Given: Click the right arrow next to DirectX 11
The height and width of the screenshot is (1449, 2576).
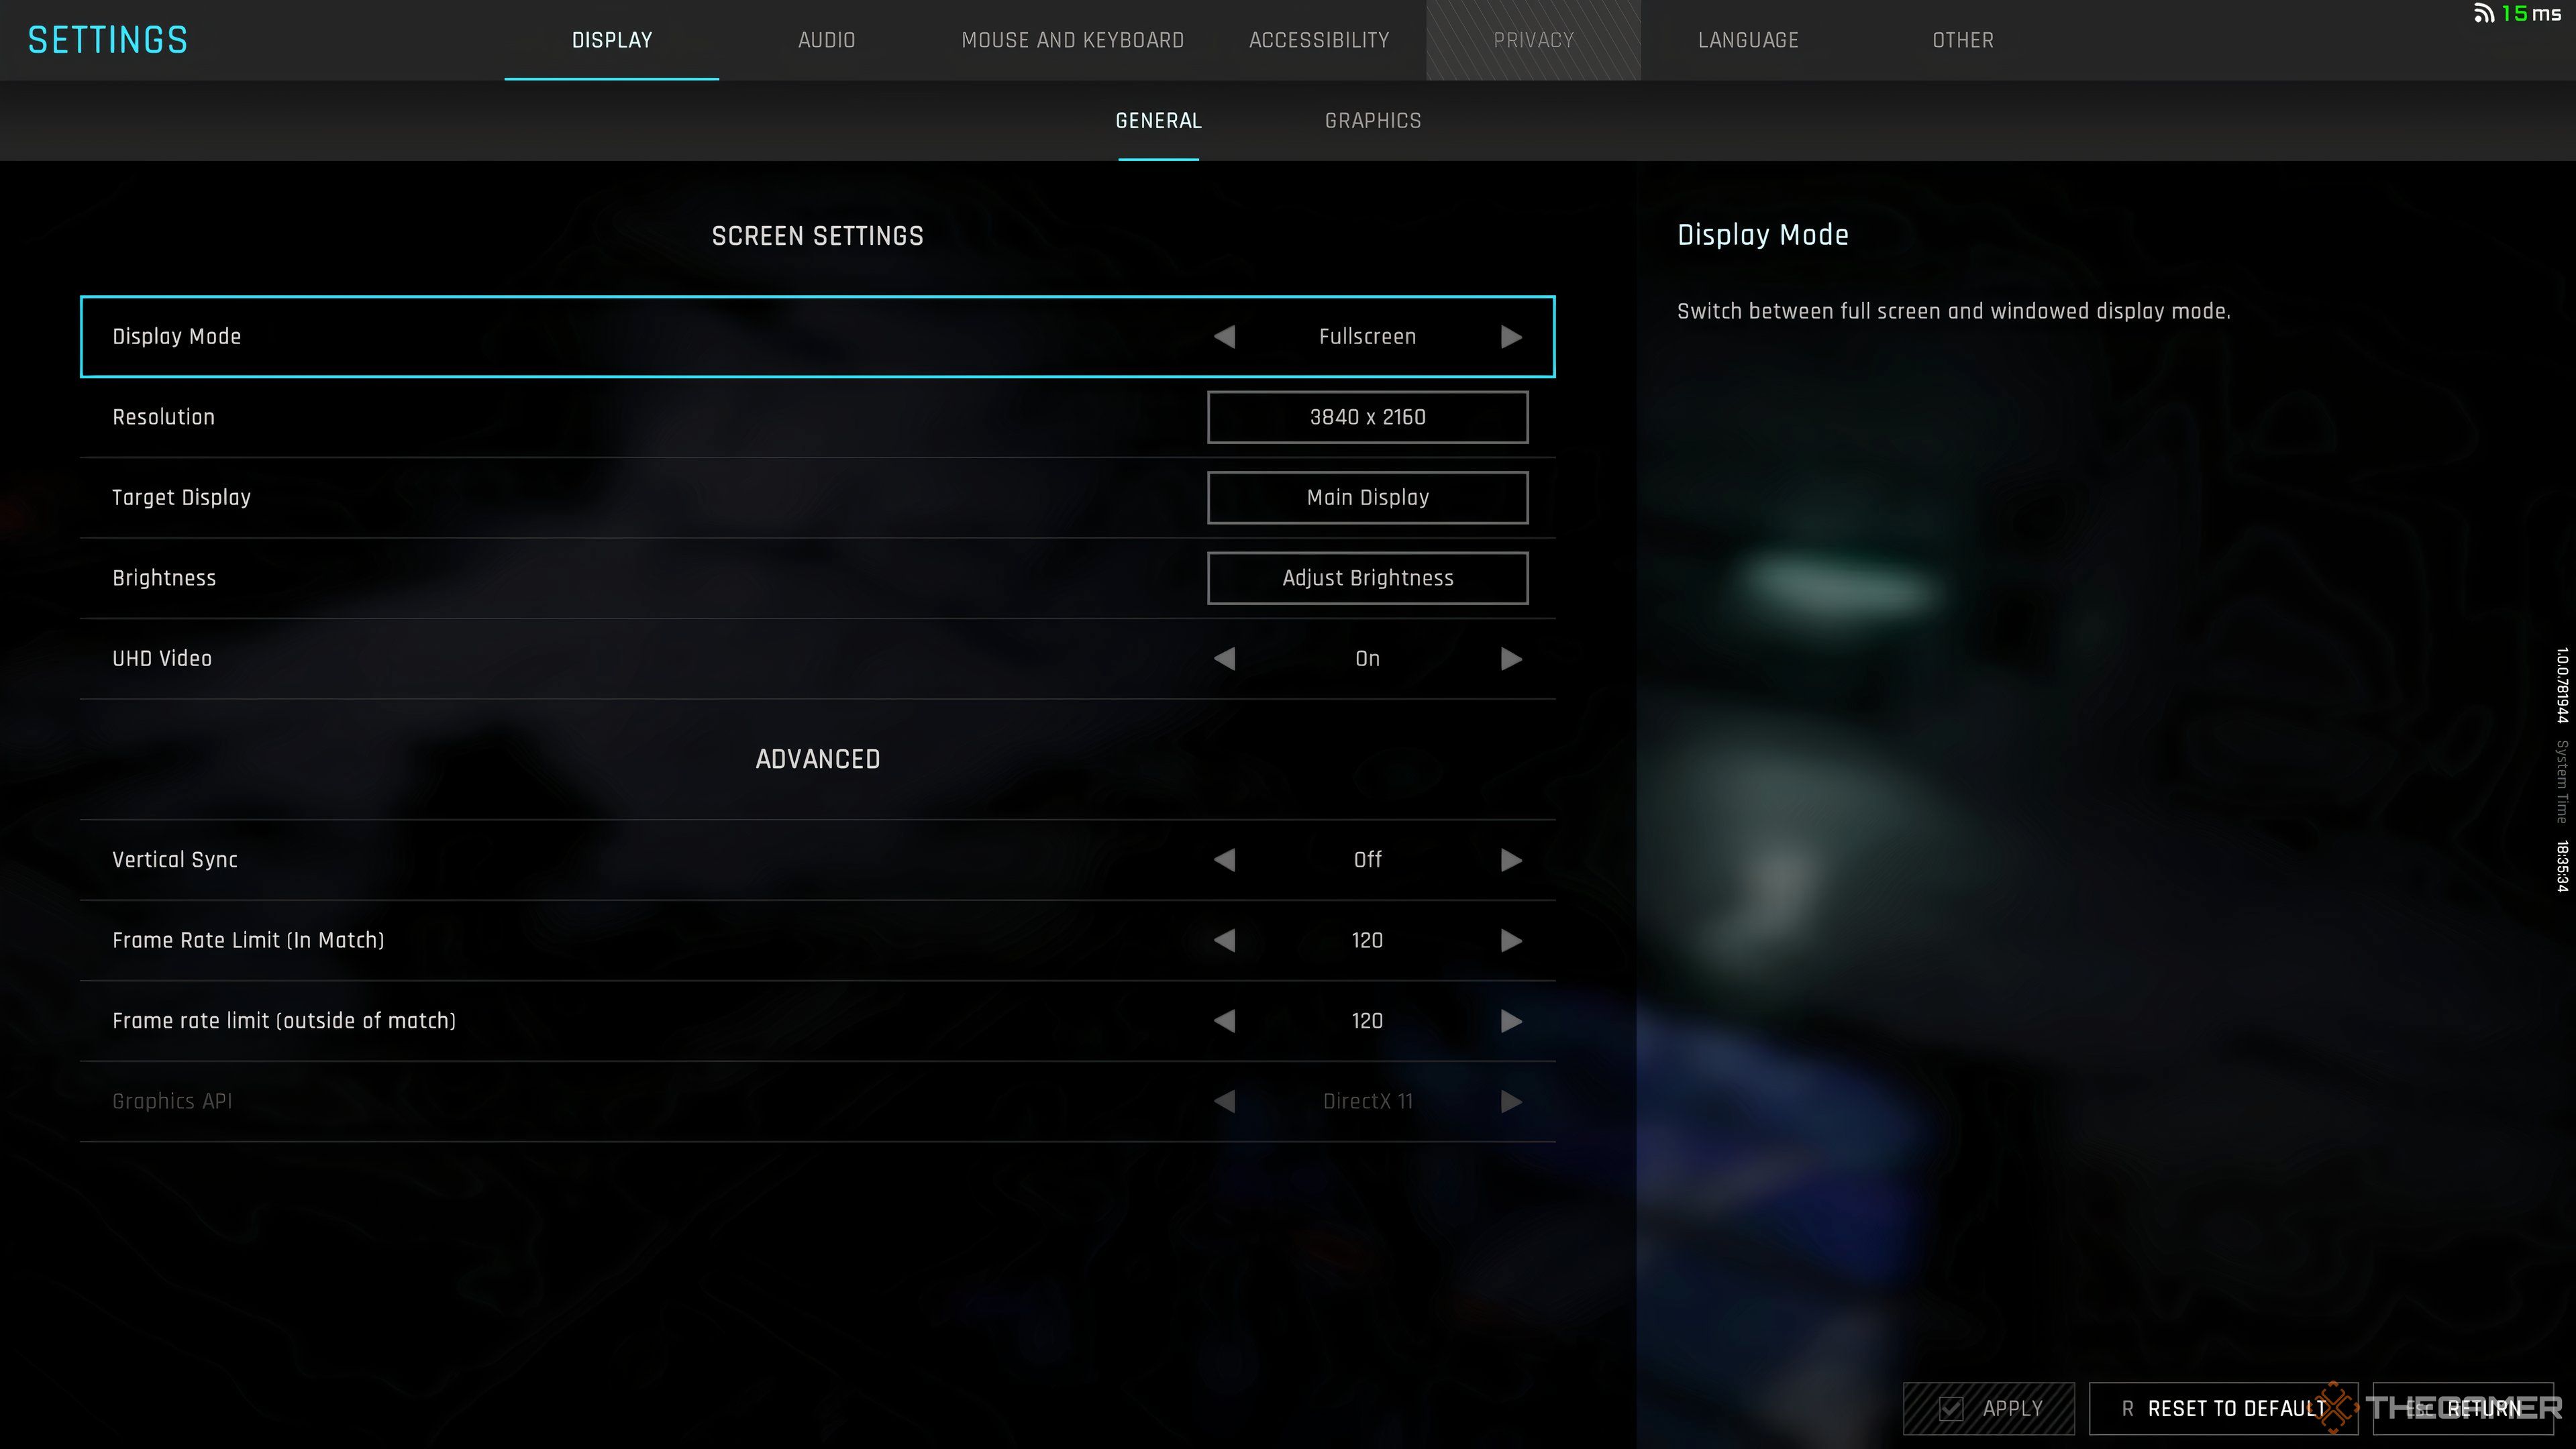Looking at the screenshot, I should point(1511,1101).
